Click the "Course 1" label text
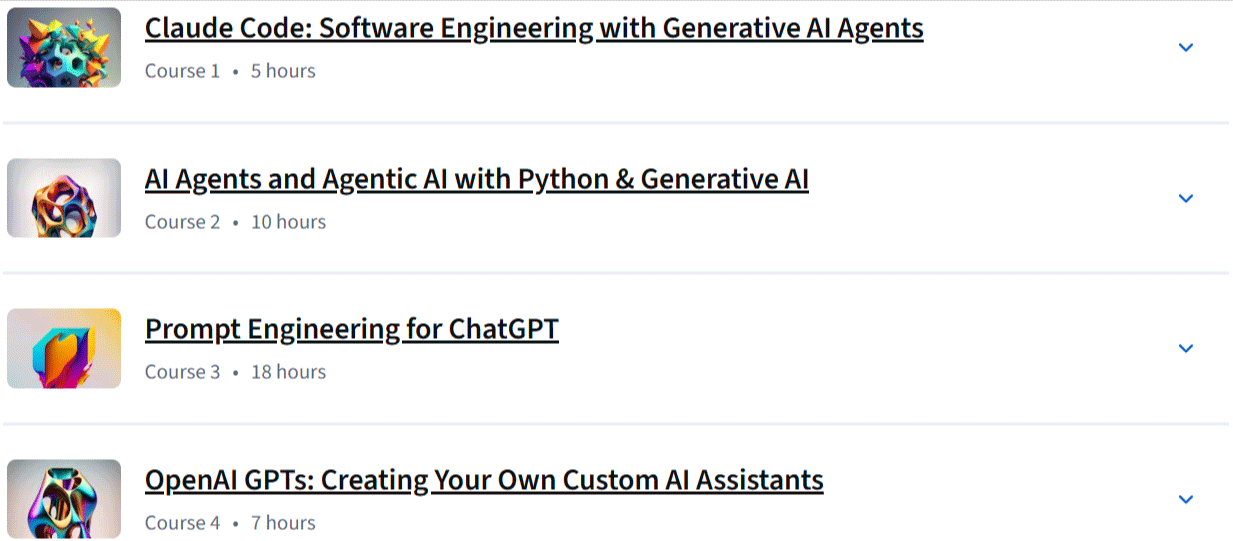Viewport: 1233px width, 541px height. point(182,71)
